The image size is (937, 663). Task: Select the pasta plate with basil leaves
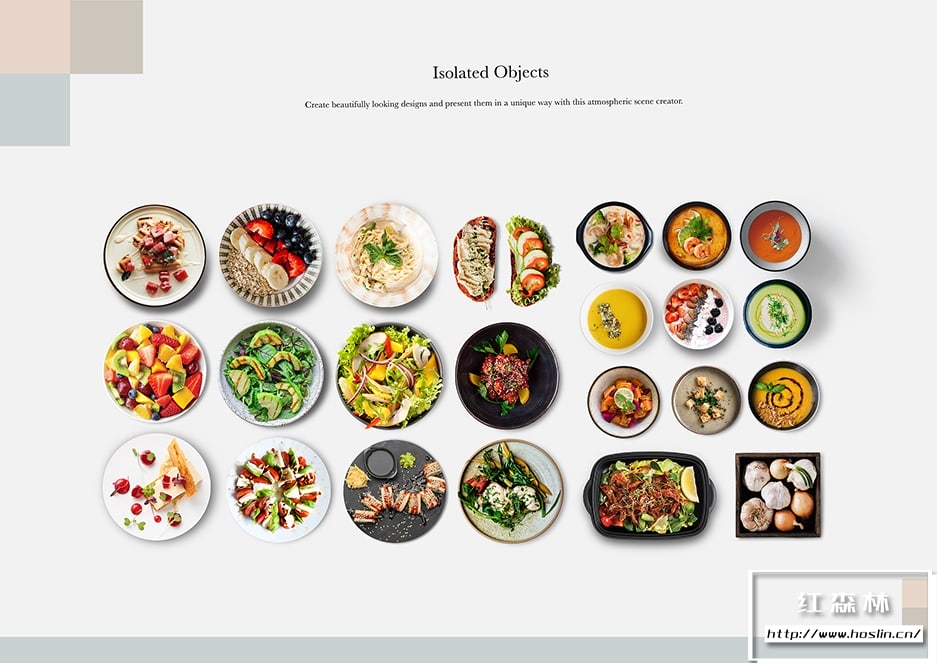387,255
